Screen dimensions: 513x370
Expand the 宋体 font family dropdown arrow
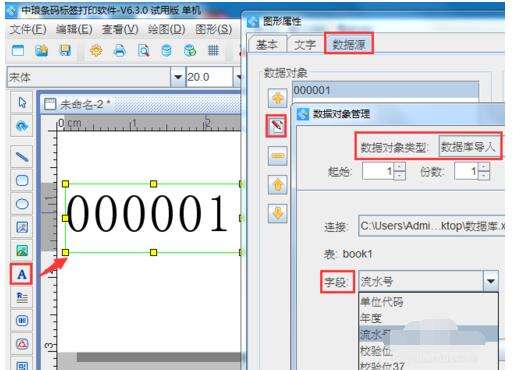[x=178, y=77]
